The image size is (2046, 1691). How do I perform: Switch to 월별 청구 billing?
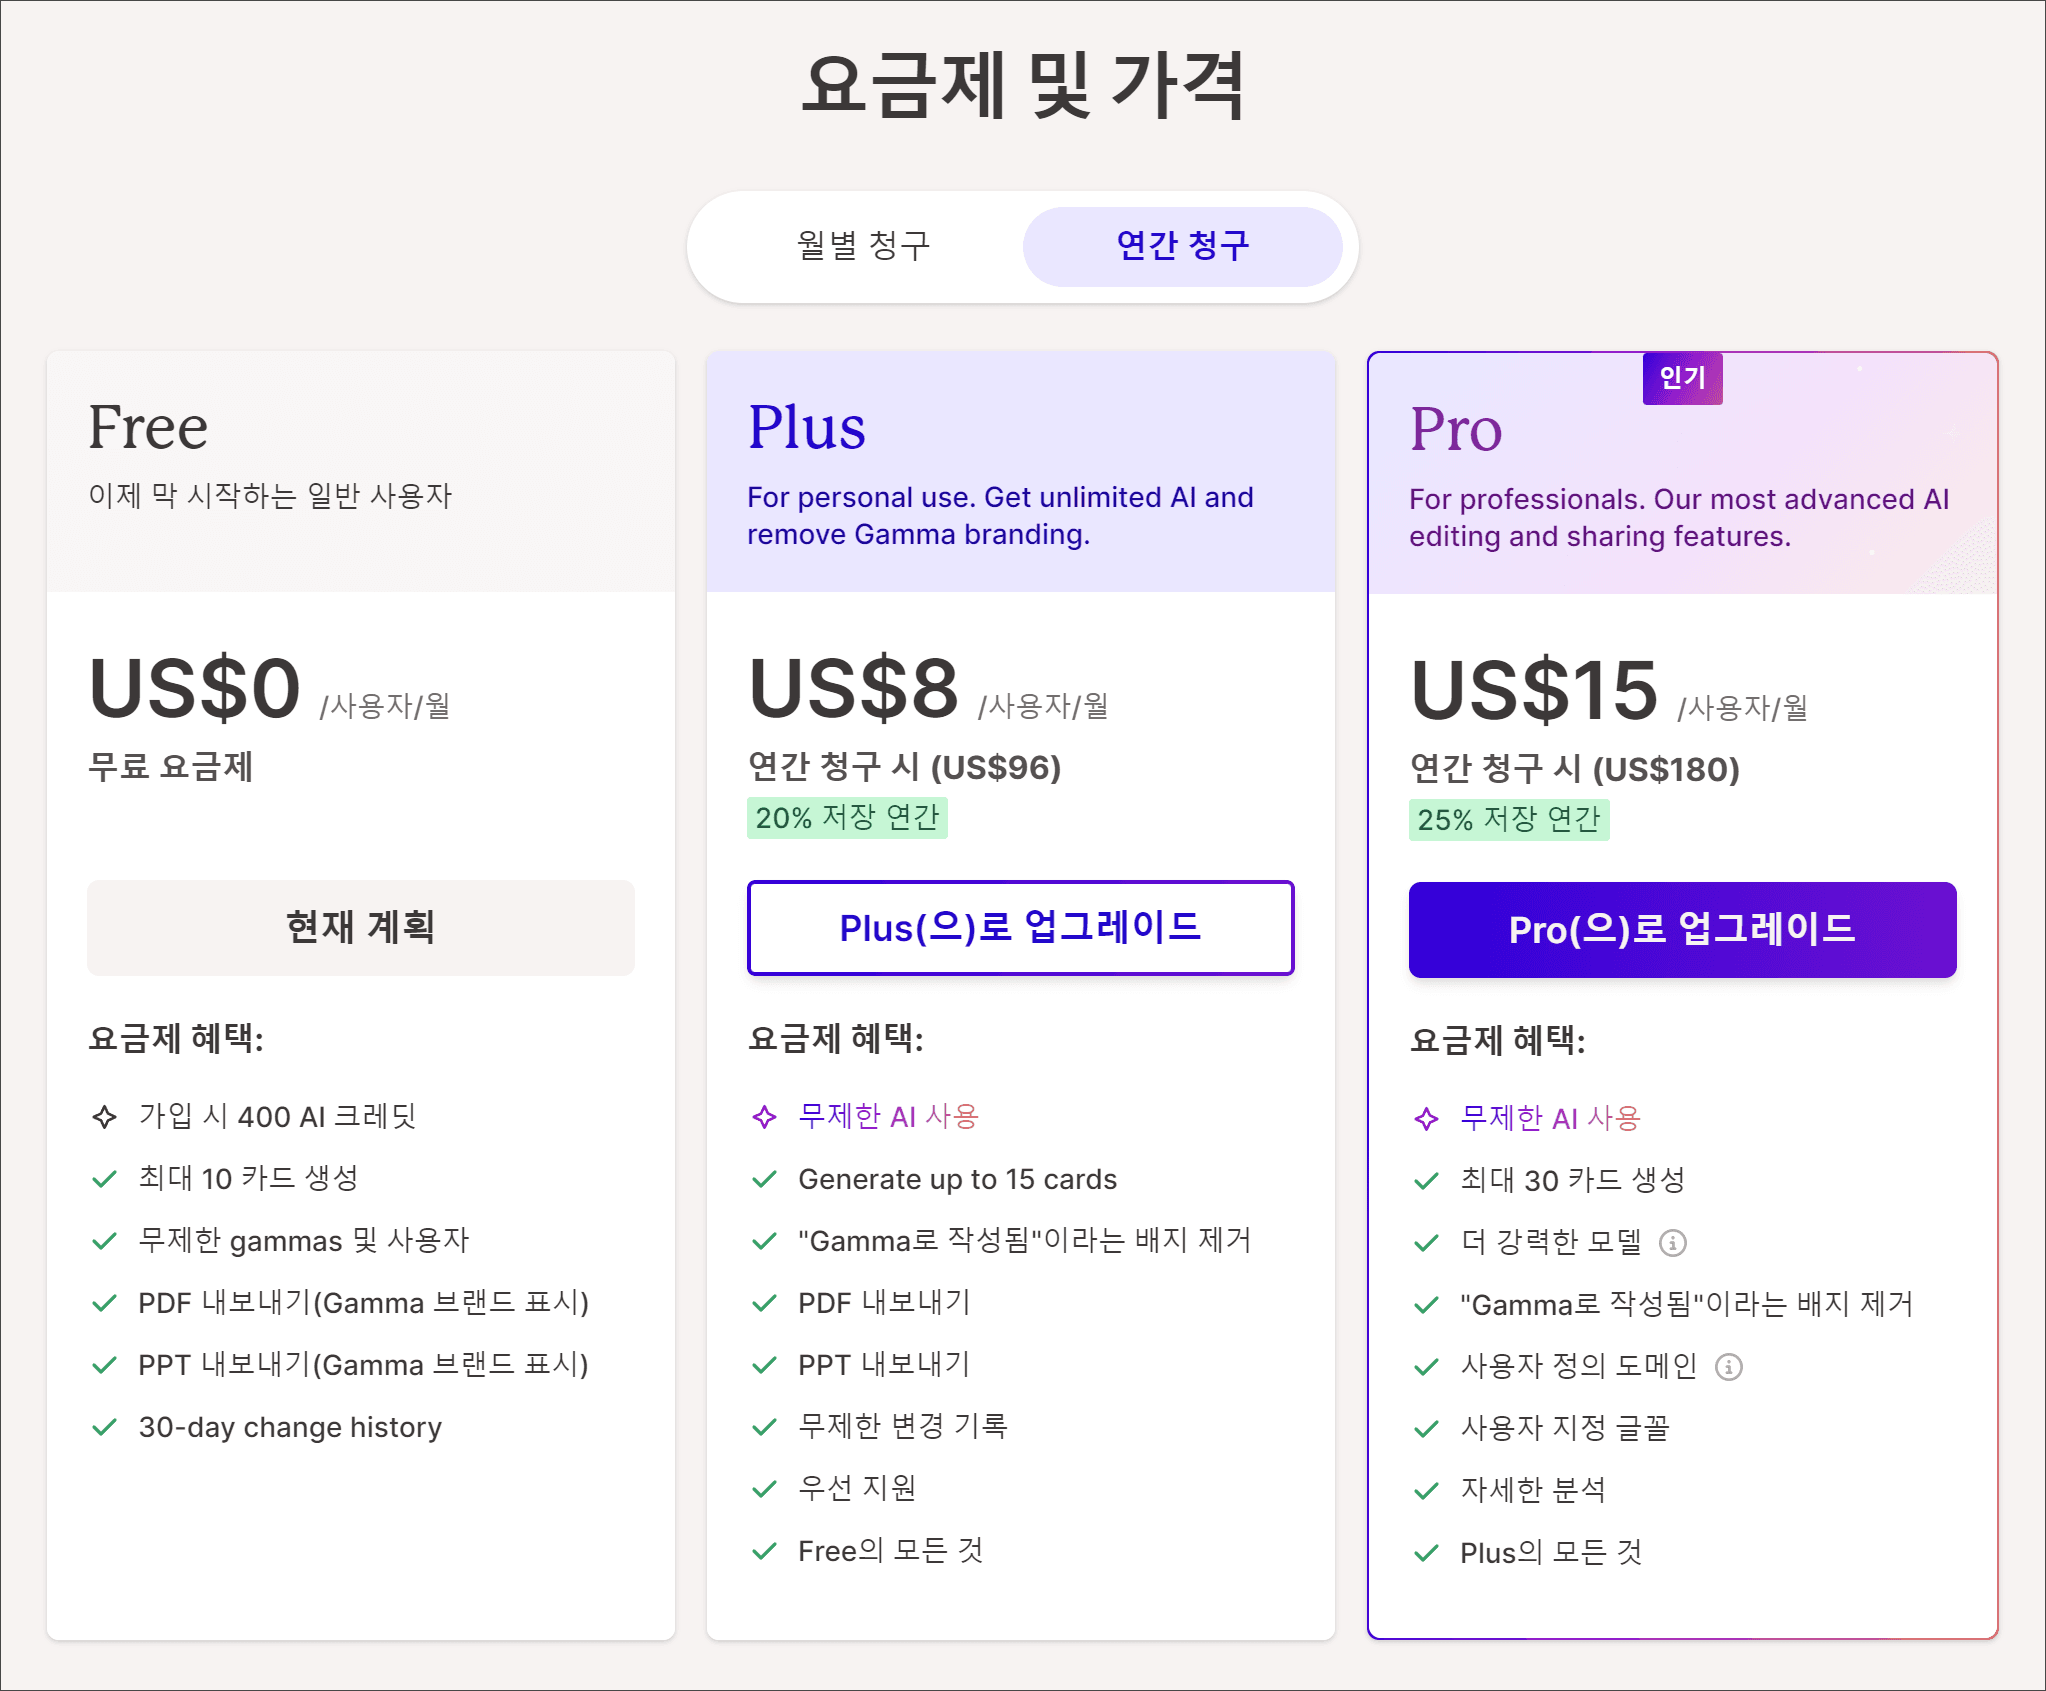pyautogui.click(x=863, y=246)
